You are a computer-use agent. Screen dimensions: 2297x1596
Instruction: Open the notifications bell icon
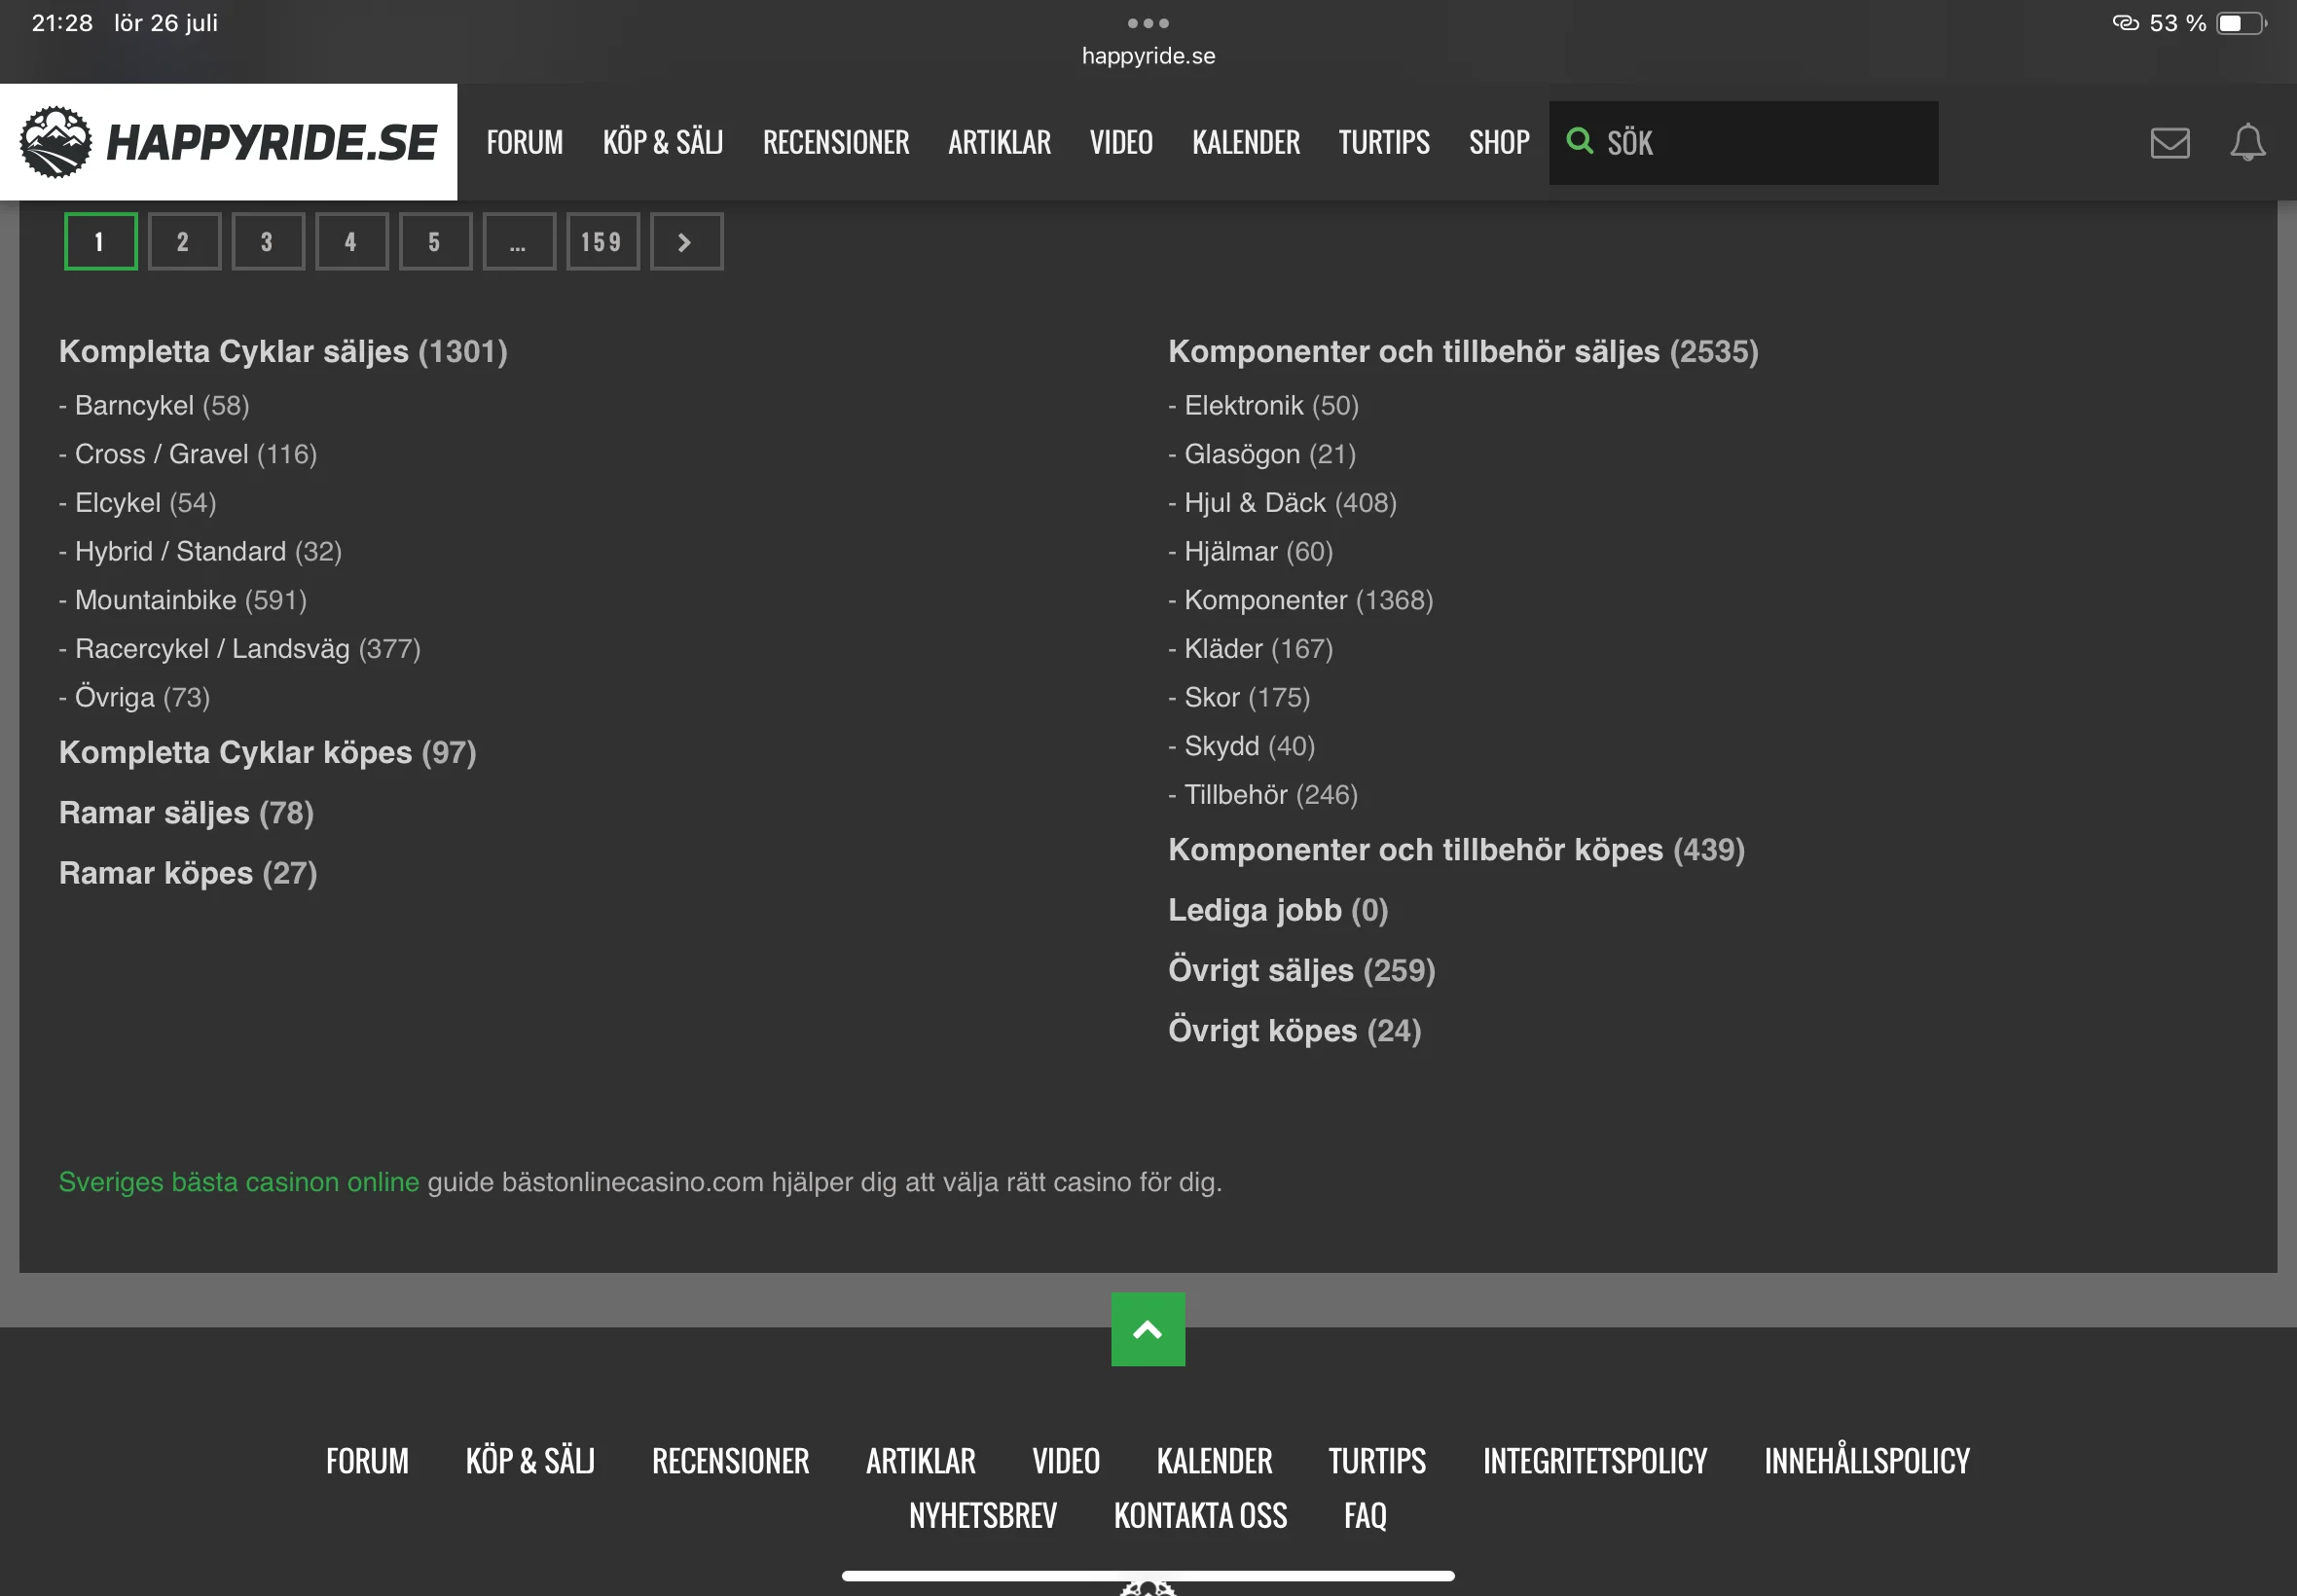tap(2246, 143)
